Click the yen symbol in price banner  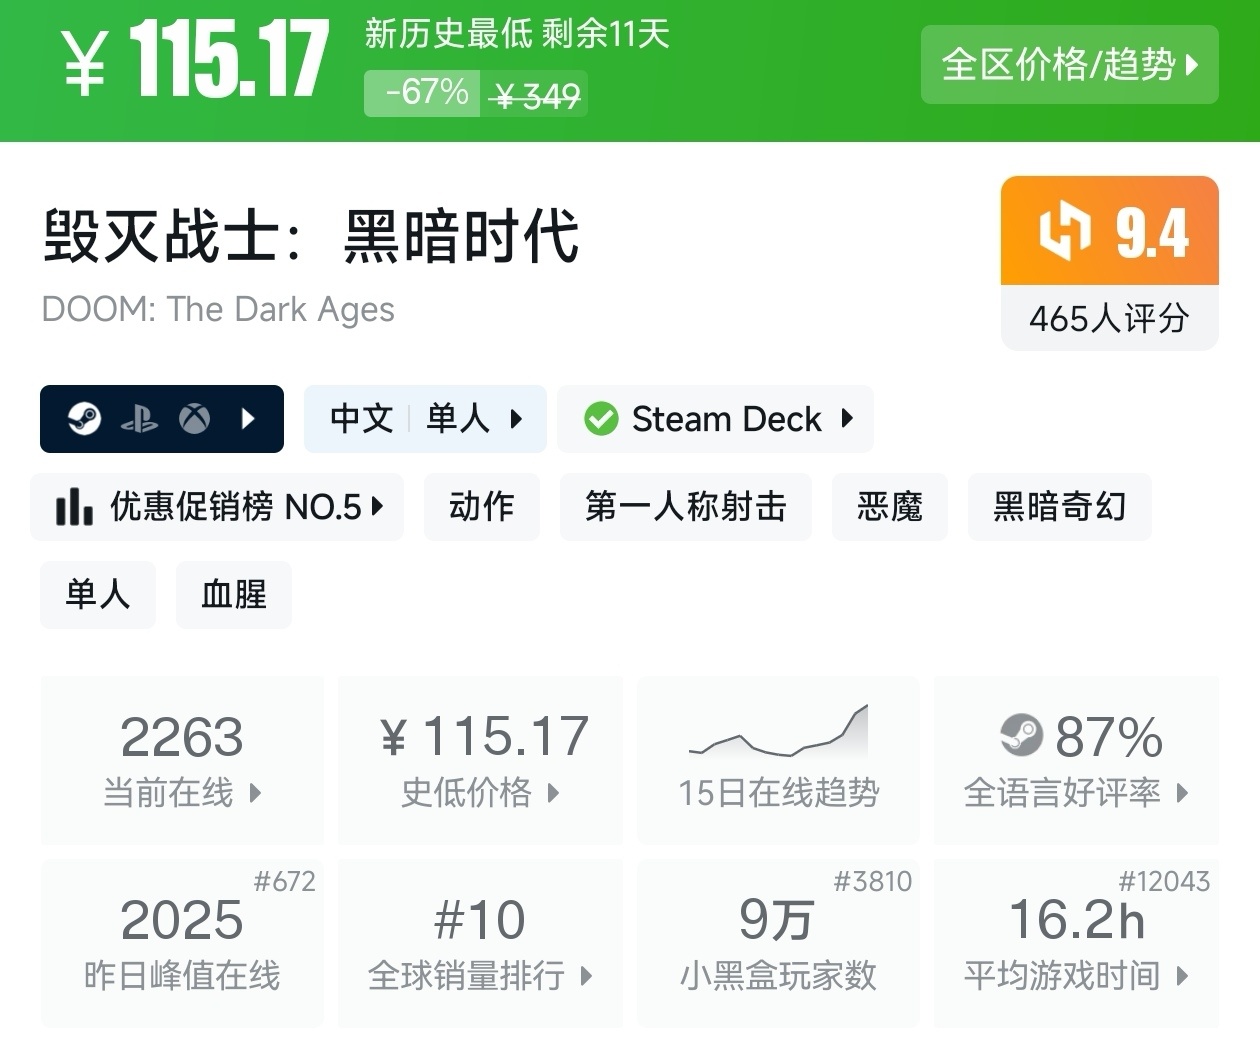(84, 62)
